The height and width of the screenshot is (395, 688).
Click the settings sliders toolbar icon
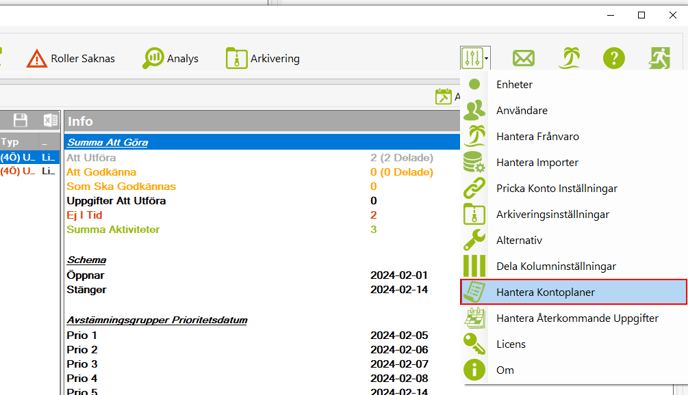click(472, 58)
